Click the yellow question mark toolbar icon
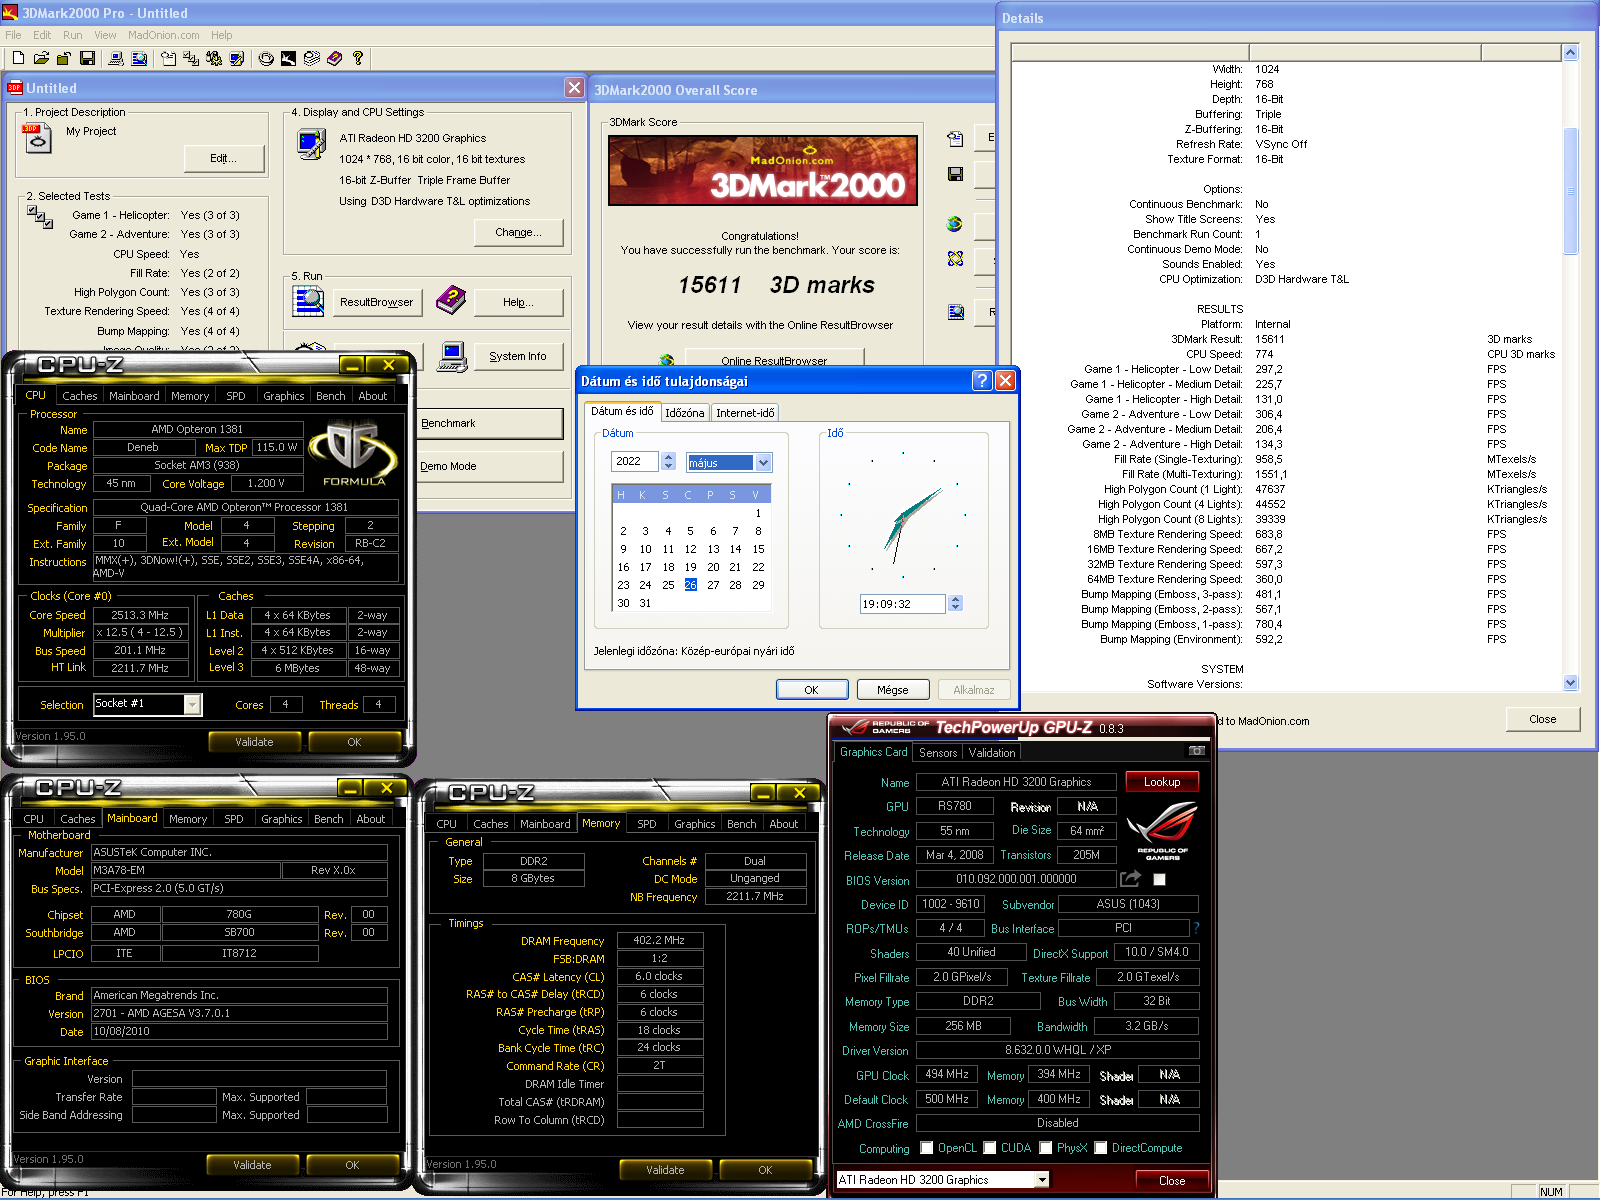1600x1200 pixels. 358,59
